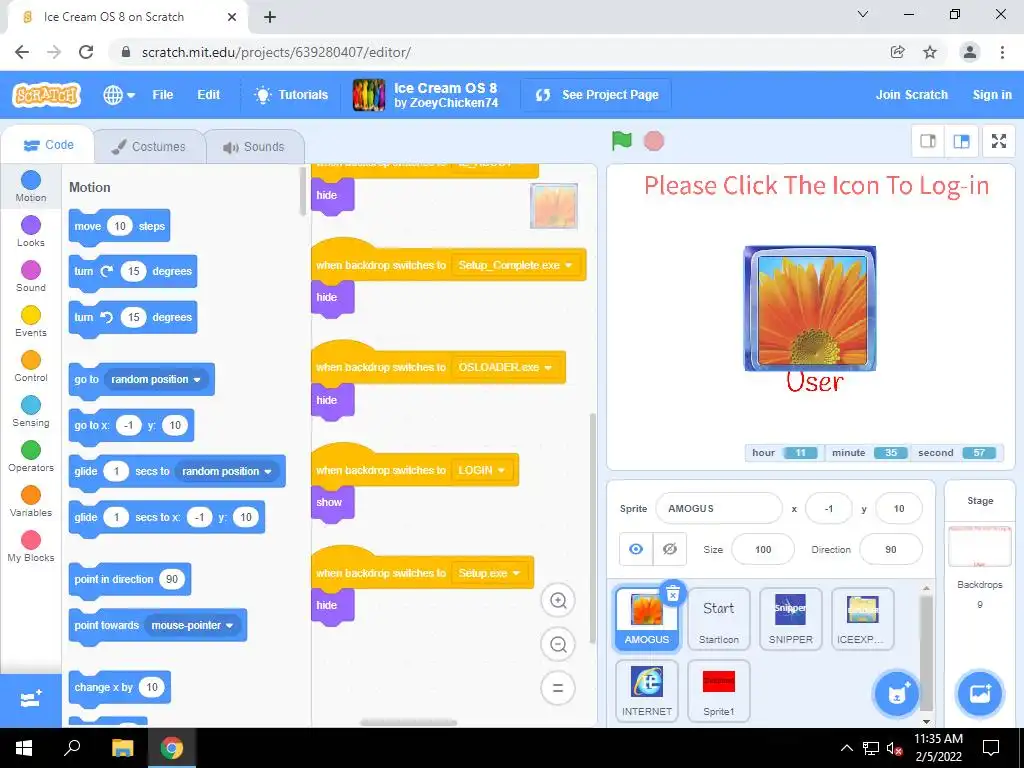Switch to small stage layout
This screenshot has height=768, width=1024.
pos(928,141)
